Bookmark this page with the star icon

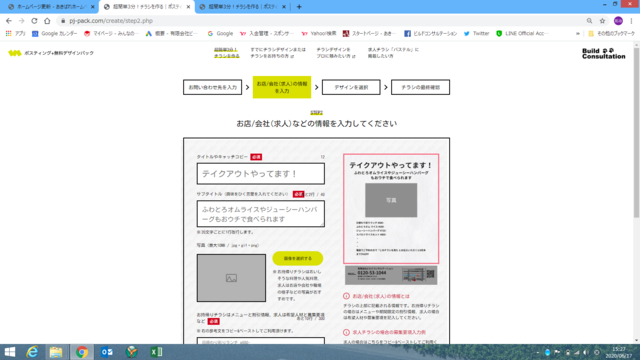click(602, 21)
